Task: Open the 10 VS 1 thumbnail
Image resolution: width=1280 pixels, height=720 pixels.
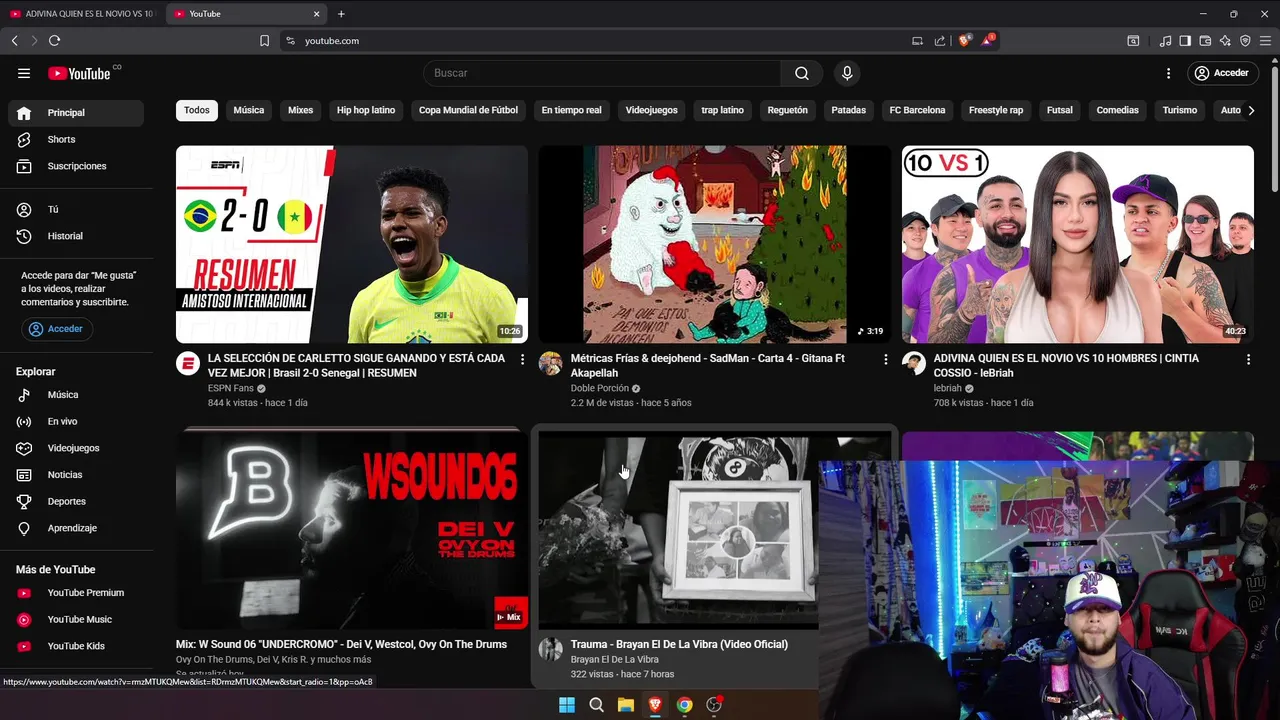Action: 1078,244
